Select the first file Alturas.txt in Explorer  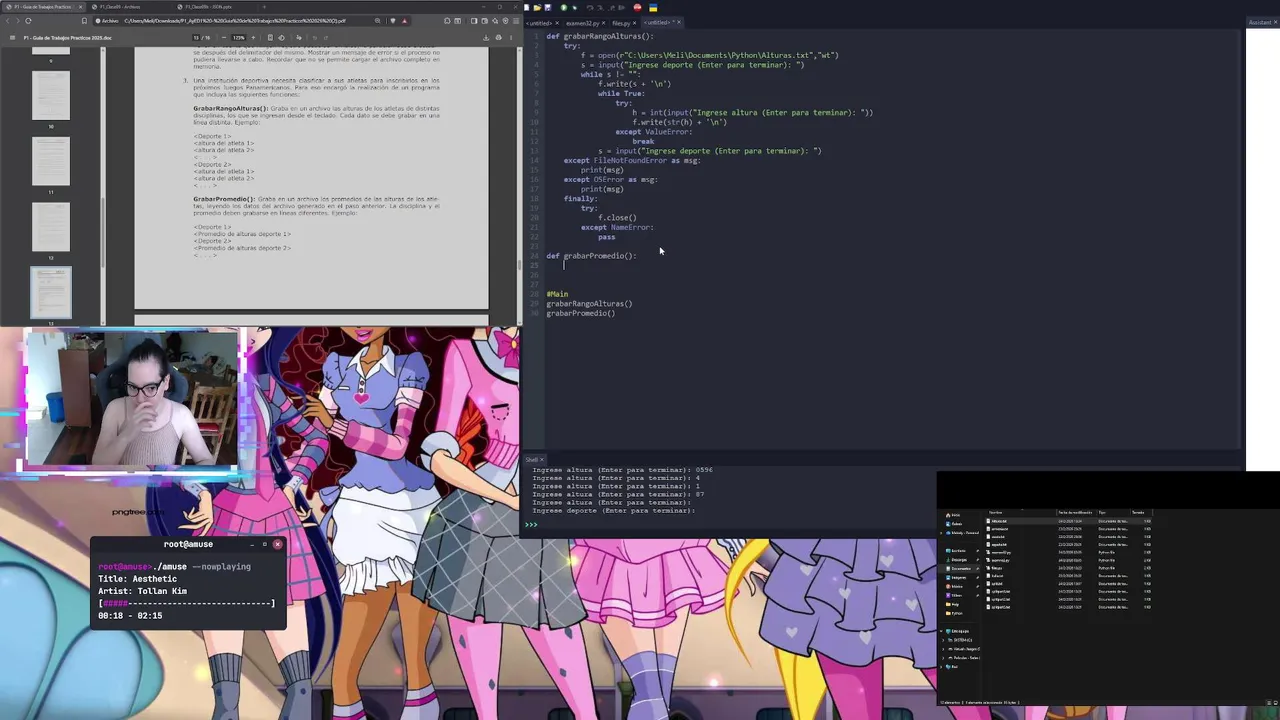pyautogui.click(x=1070, y=521)
